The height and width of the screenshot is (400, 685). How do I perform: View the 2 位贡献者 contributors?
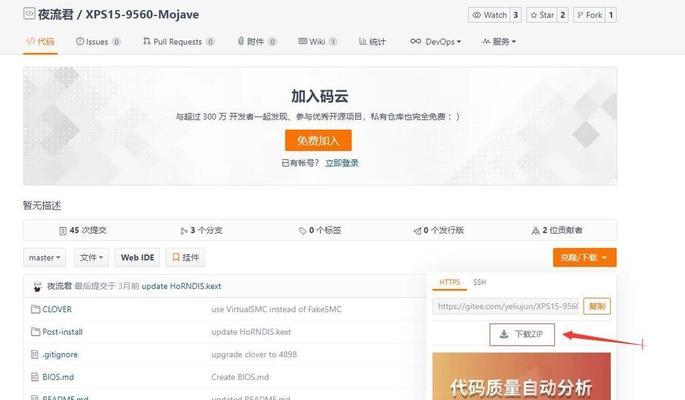[557, 230]
